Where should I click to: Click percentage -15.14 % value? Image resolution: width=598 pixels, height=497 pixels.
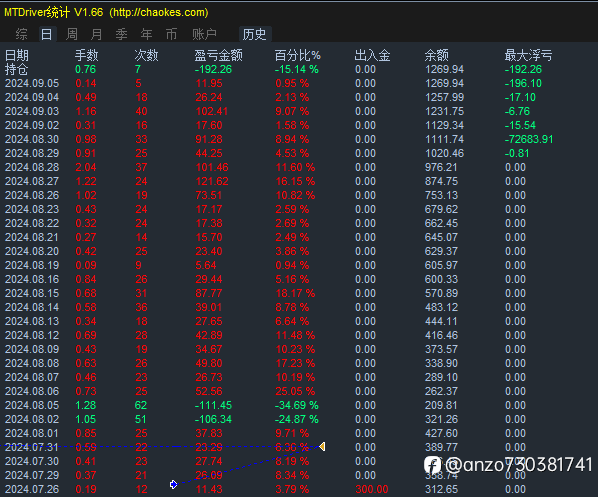(297, 69)
